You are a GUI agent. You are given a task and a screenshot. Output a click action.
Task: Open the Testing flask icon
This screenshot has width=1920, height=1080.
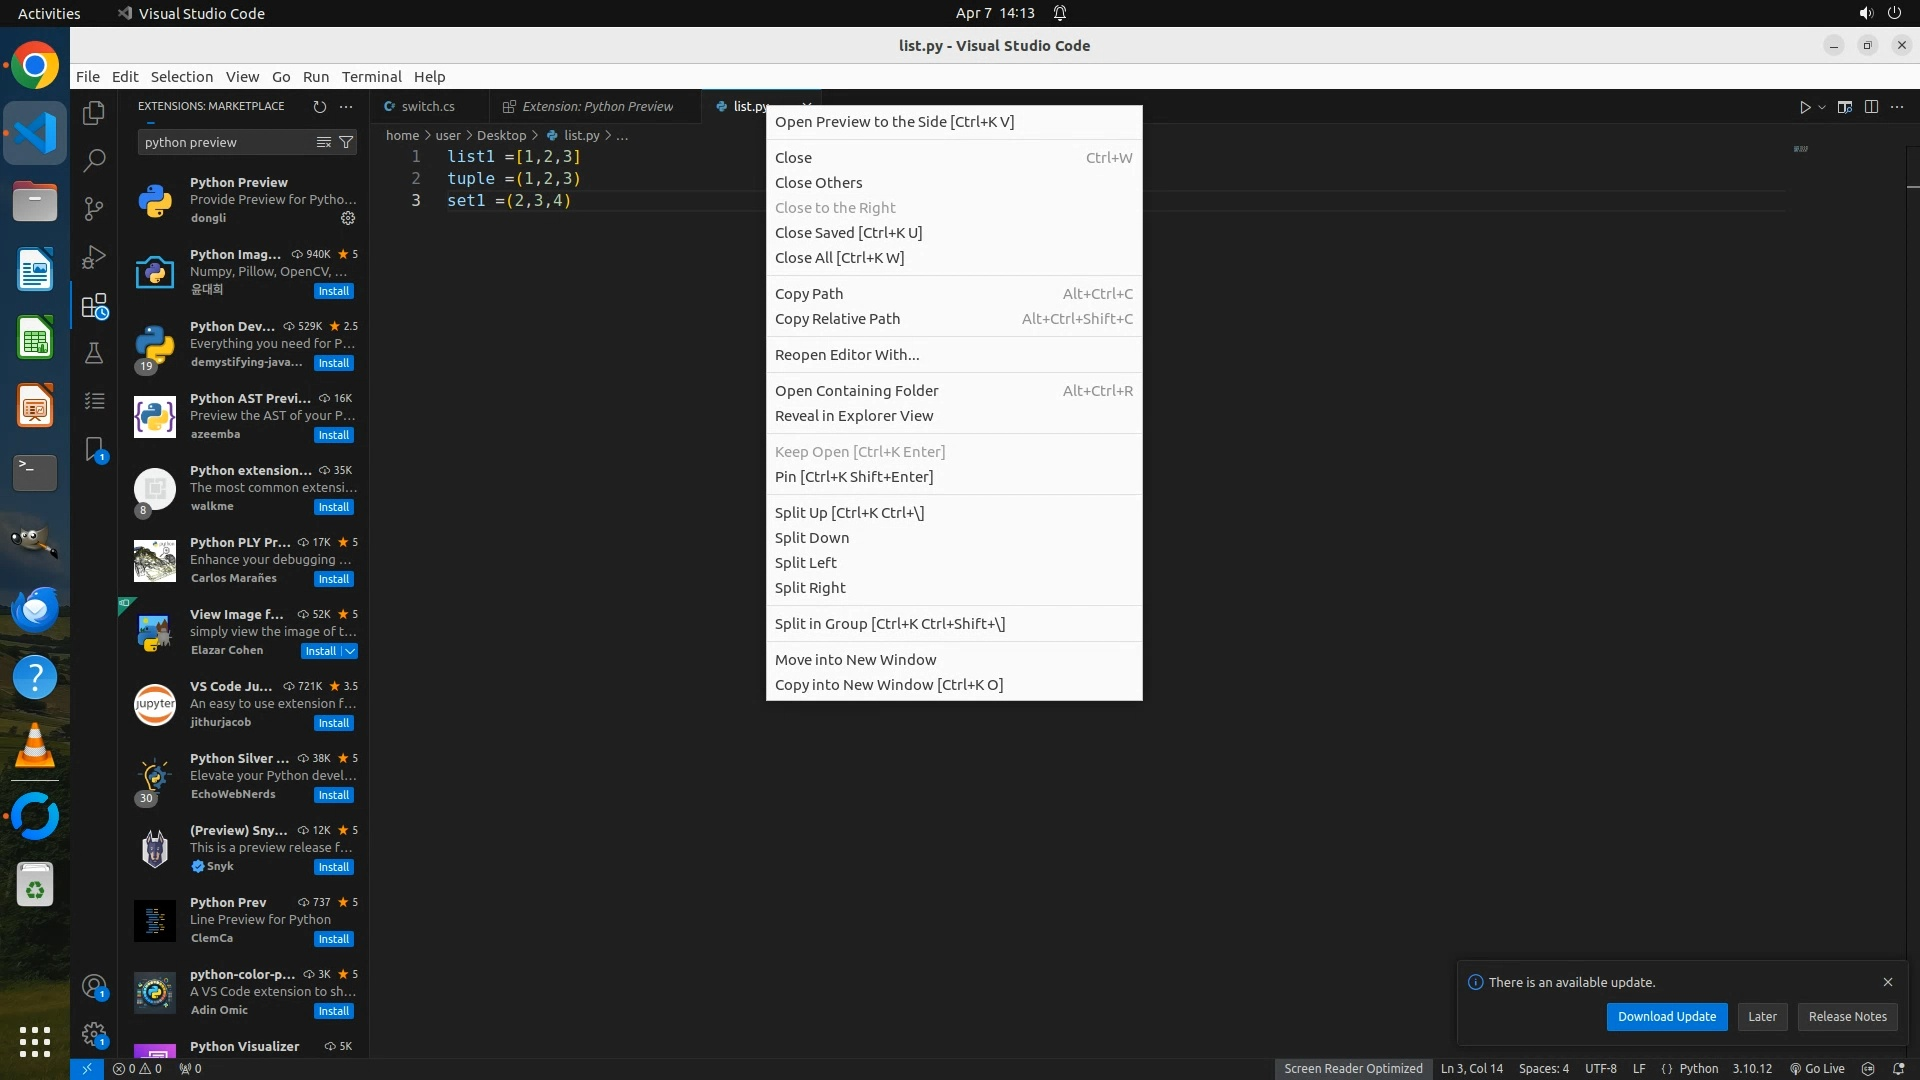[x=94, y=353]
